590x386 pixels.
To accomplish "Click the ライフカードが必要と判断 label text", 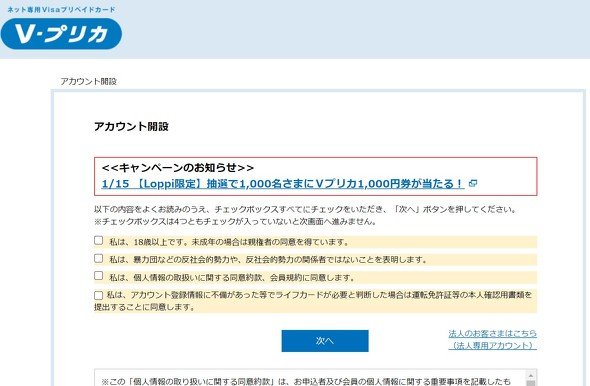I will tap(313, 301).
